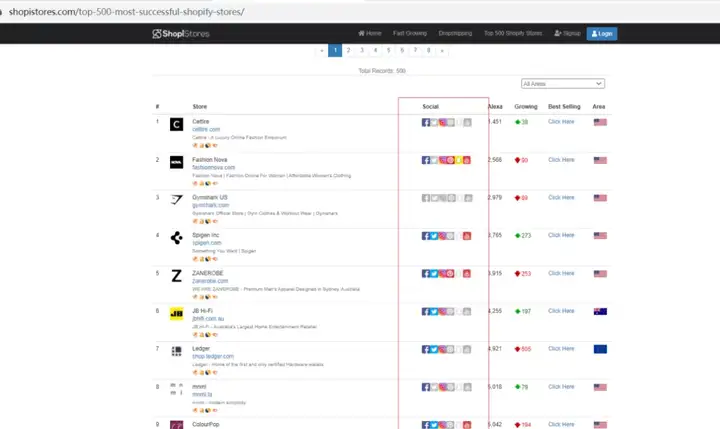Open ZANEROBE's YouTube icon

467,273
